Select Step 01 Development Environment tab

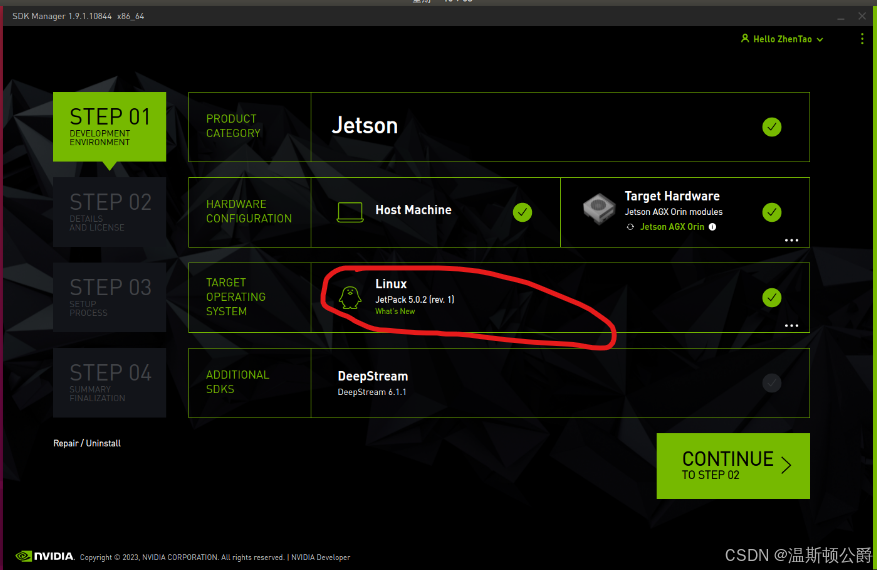pos(110,127)
